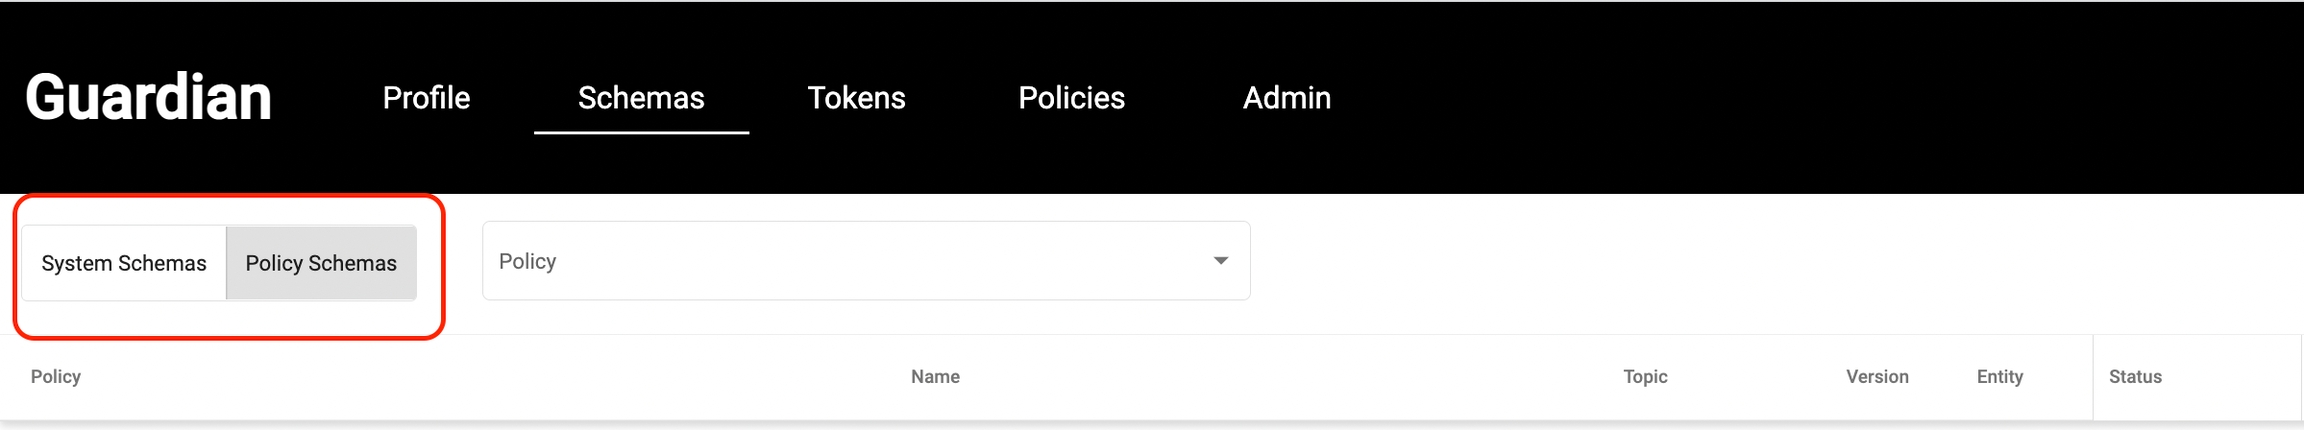Select the Policy Schemas toggle button
Image resolution: width=2304 pixels, height=430 pixels.
click(x=321, y=263)
